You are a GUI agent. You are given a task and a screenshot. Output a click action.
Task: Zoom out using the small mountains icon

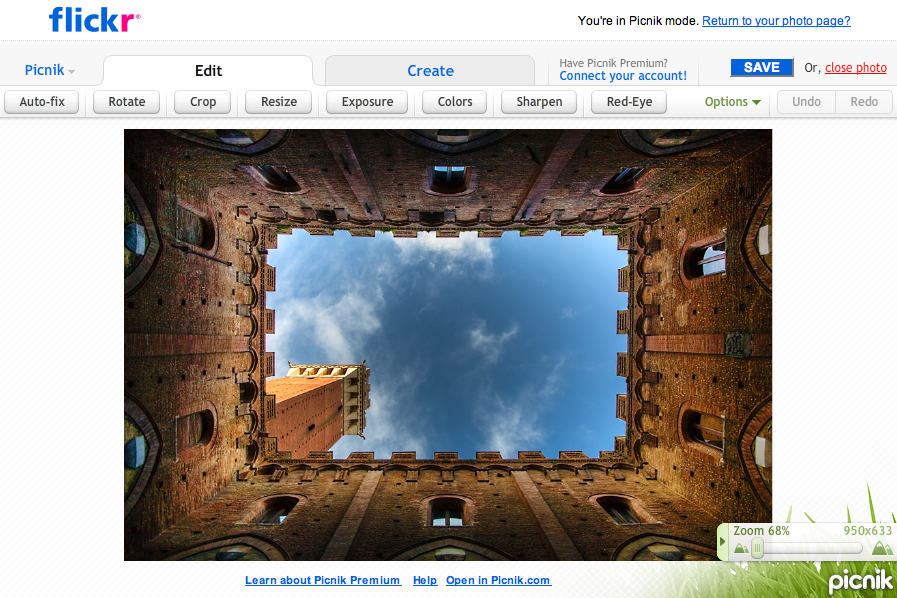tap(739, 548)
